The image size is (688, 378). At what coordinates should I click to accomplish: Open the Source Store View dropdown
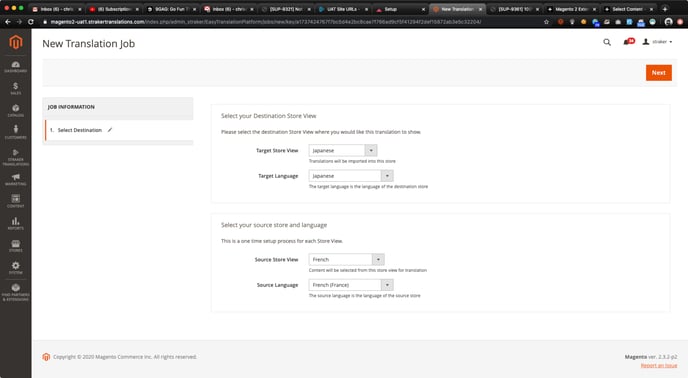[x=347, y=259]
